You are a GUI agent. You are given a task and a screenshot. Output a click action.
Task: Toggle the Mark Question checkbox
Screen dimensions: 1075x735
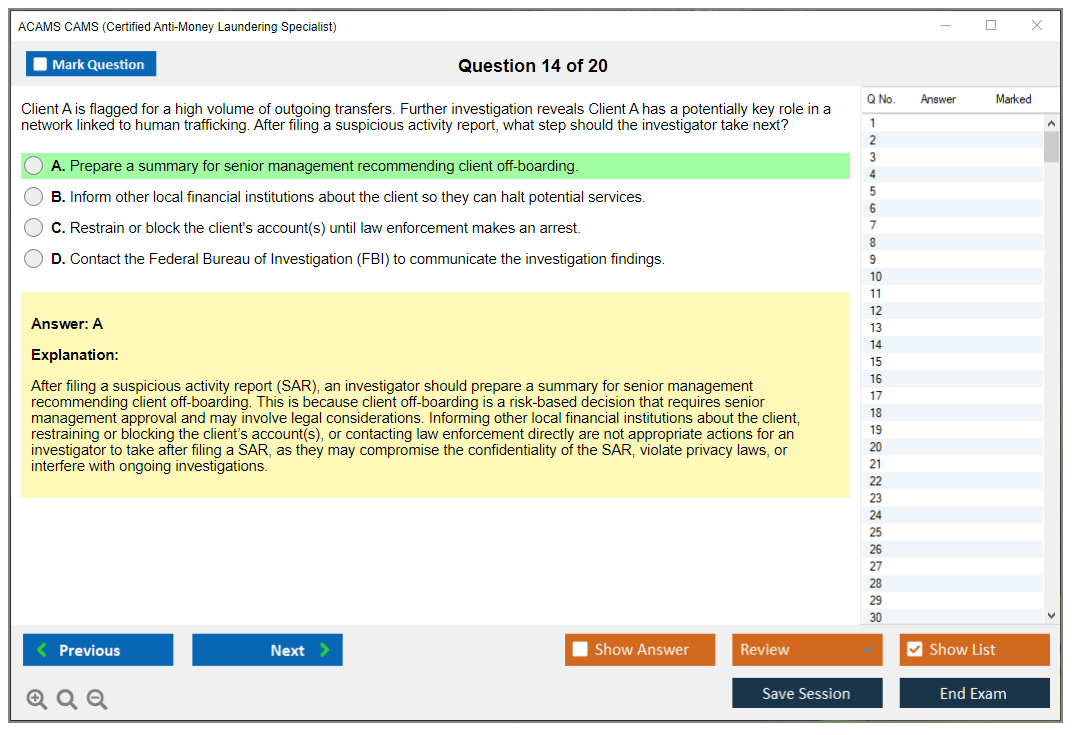[41, 65]
